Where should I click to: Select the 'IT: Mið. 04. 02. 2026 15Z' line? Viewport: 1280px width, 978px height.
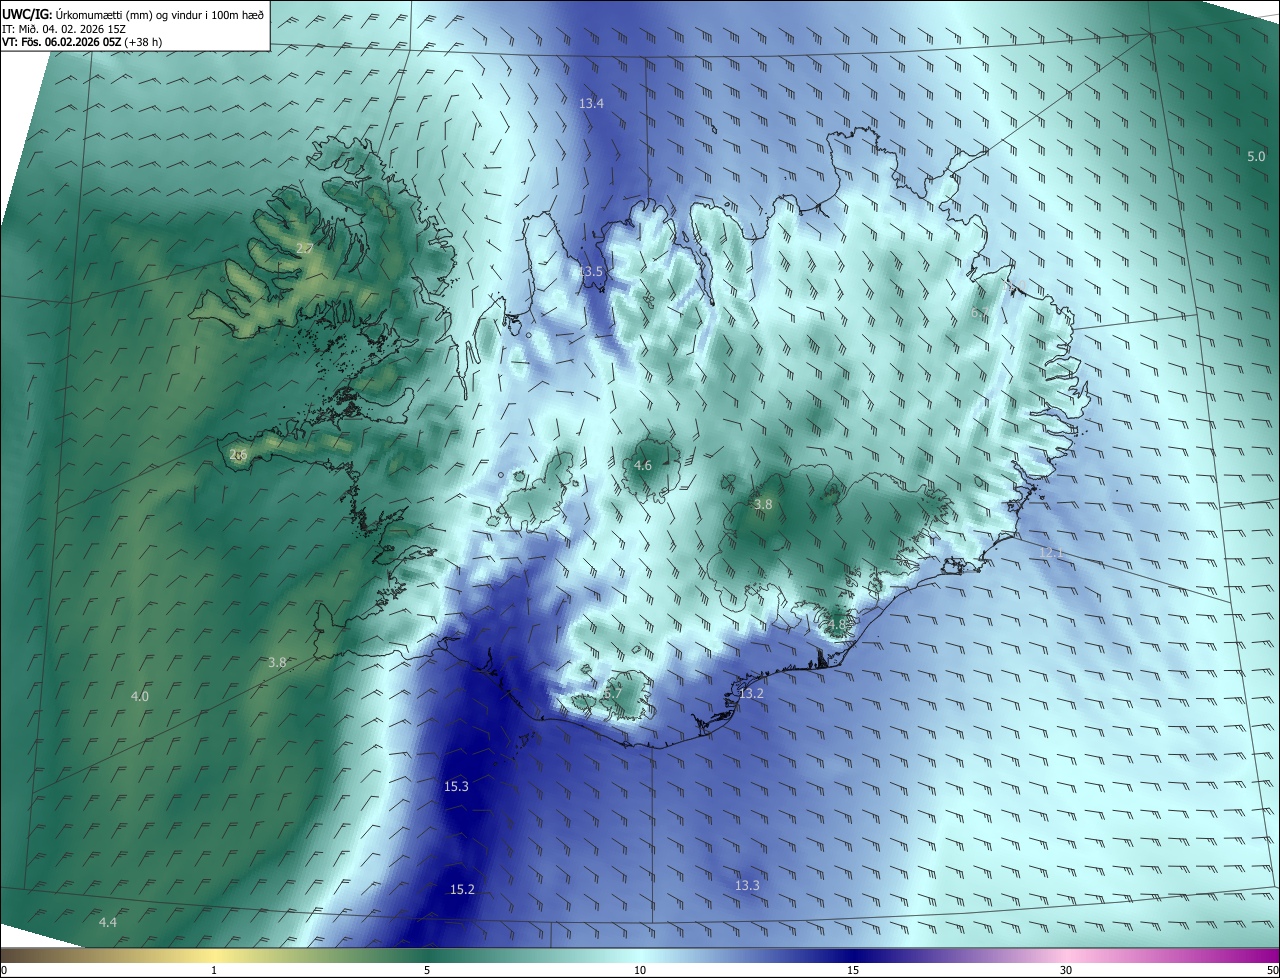coord(64,29)
